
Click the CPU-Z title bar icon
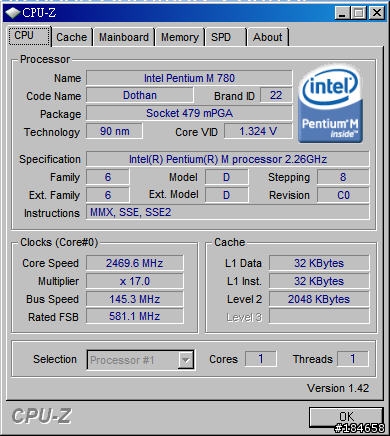[13, 13]
